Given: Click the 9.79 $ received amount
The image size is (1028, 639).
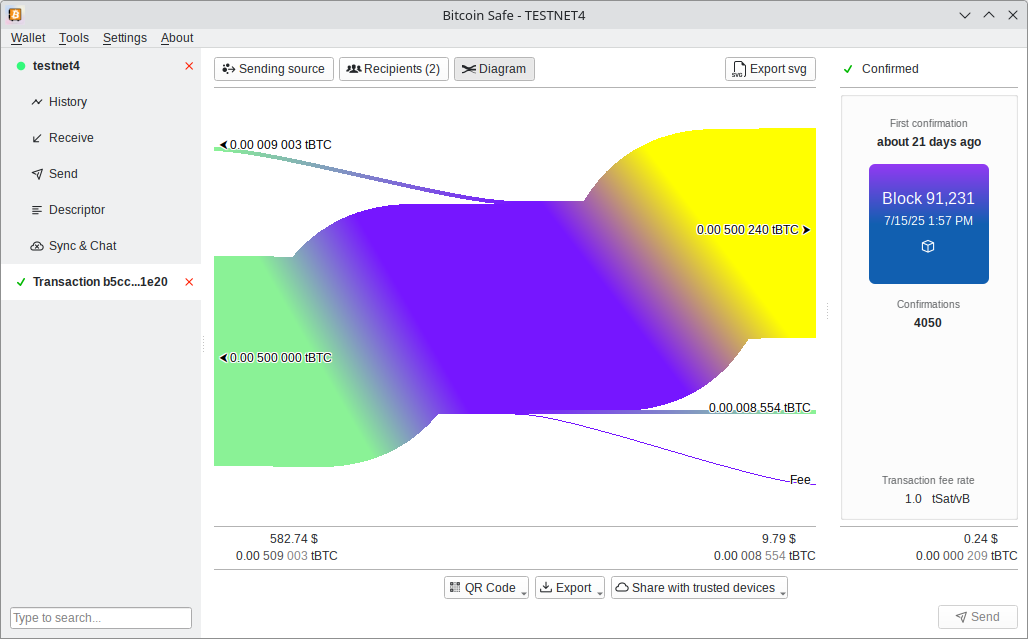Looking at the screenshot, I should 779,539.
